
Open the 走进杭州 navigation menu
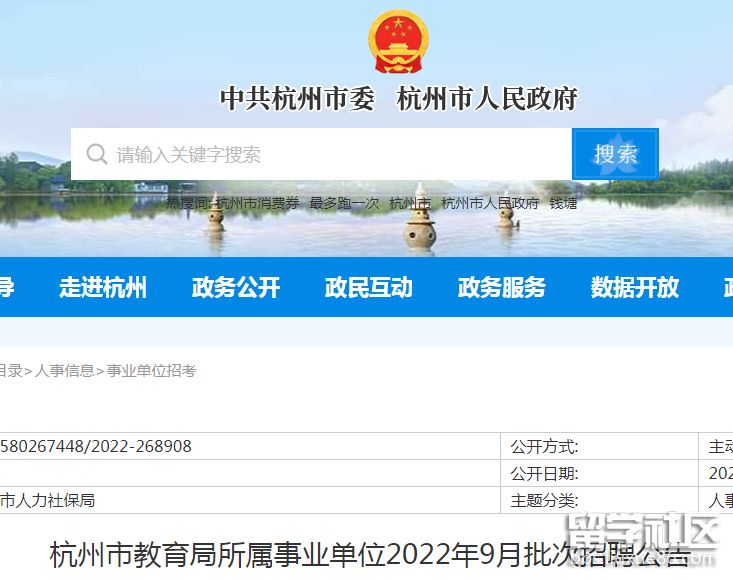click(103, 288)
